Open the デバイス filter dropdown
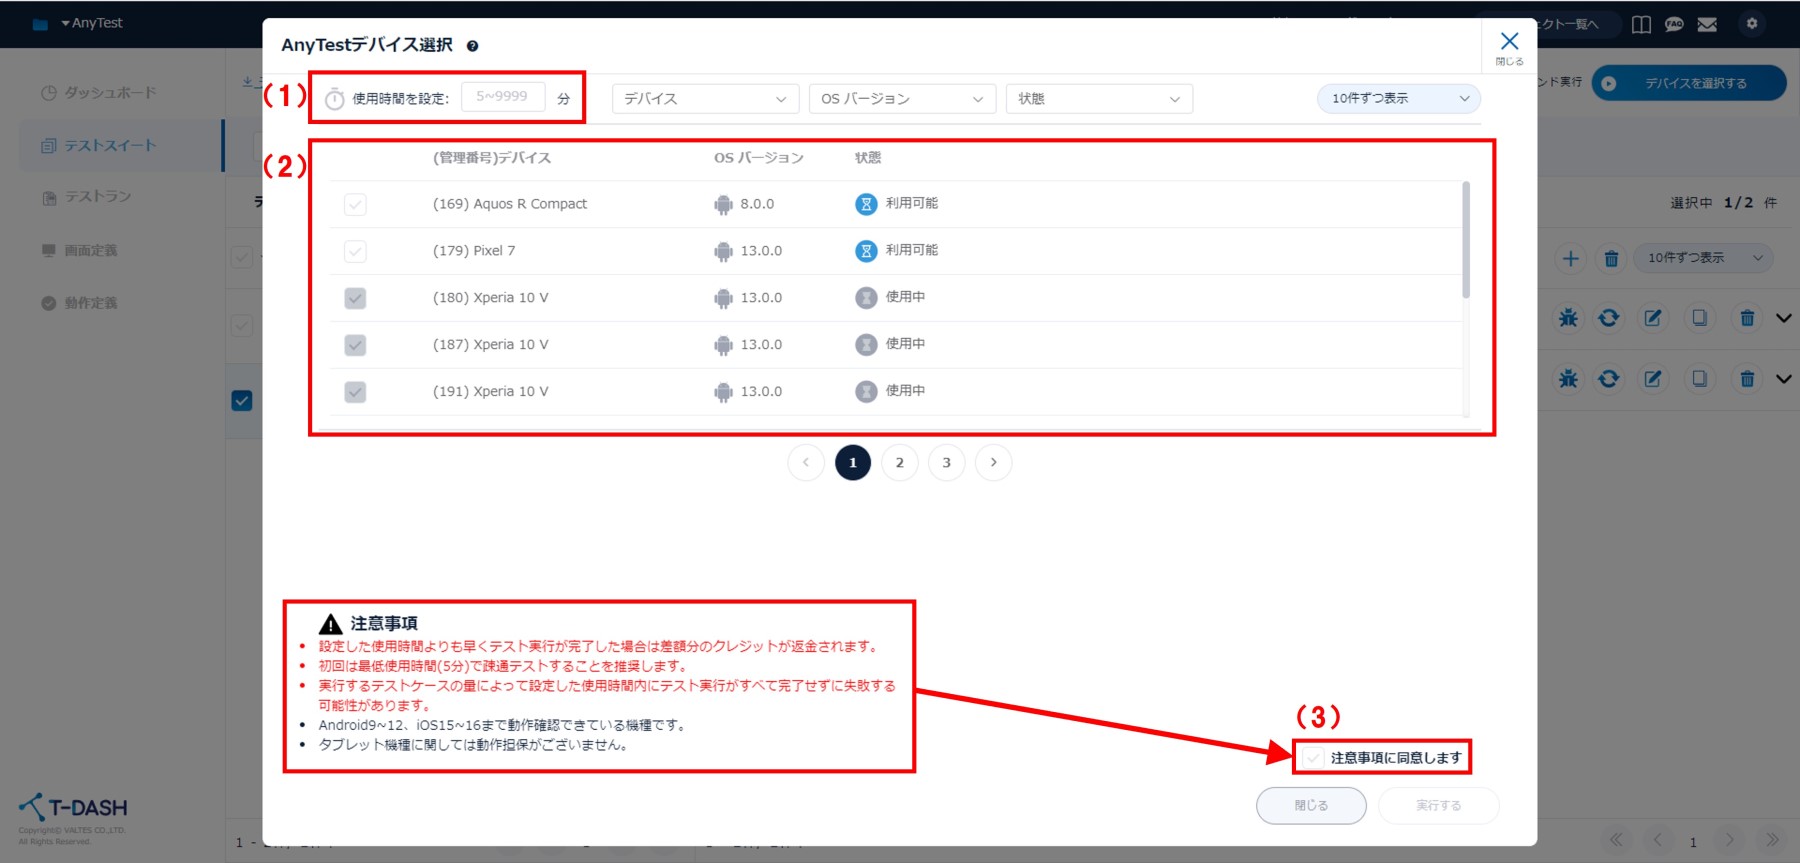This screenshot has width=1800, height=863. (x=704, y=99)
